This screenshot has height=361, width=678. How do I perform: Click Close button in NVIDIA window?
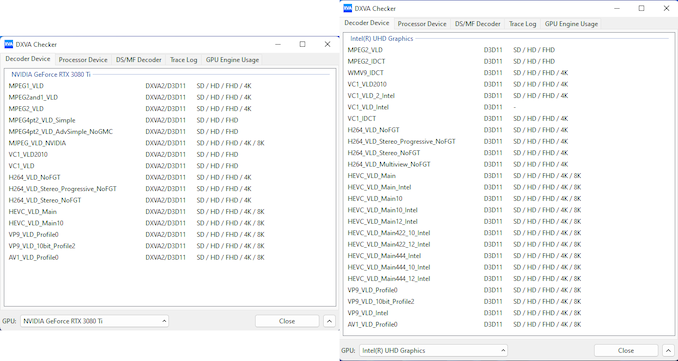(x=287, y=321)
